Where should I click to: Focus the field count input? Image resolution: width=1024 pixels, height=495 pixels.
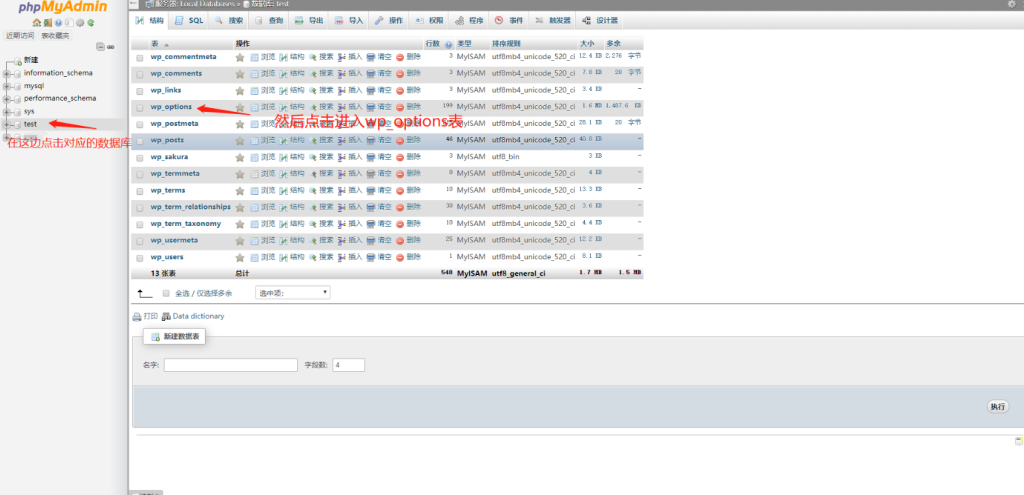(348, 365)
